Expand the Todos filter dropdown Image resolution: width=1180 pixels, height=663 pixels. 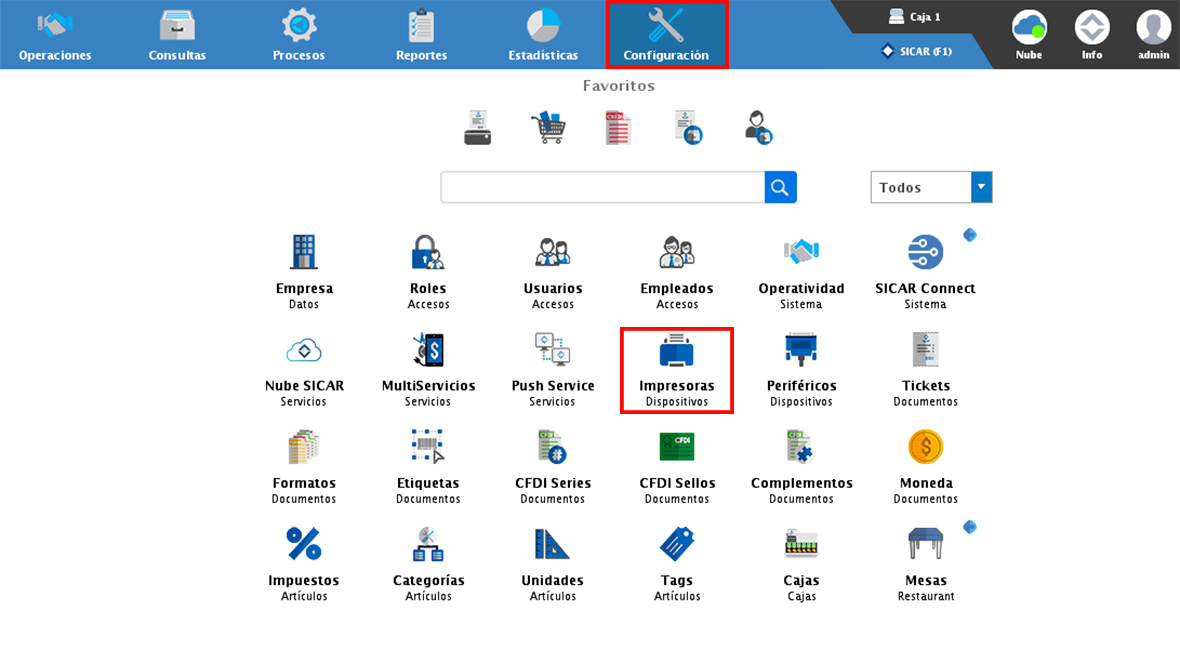[981, 187]
